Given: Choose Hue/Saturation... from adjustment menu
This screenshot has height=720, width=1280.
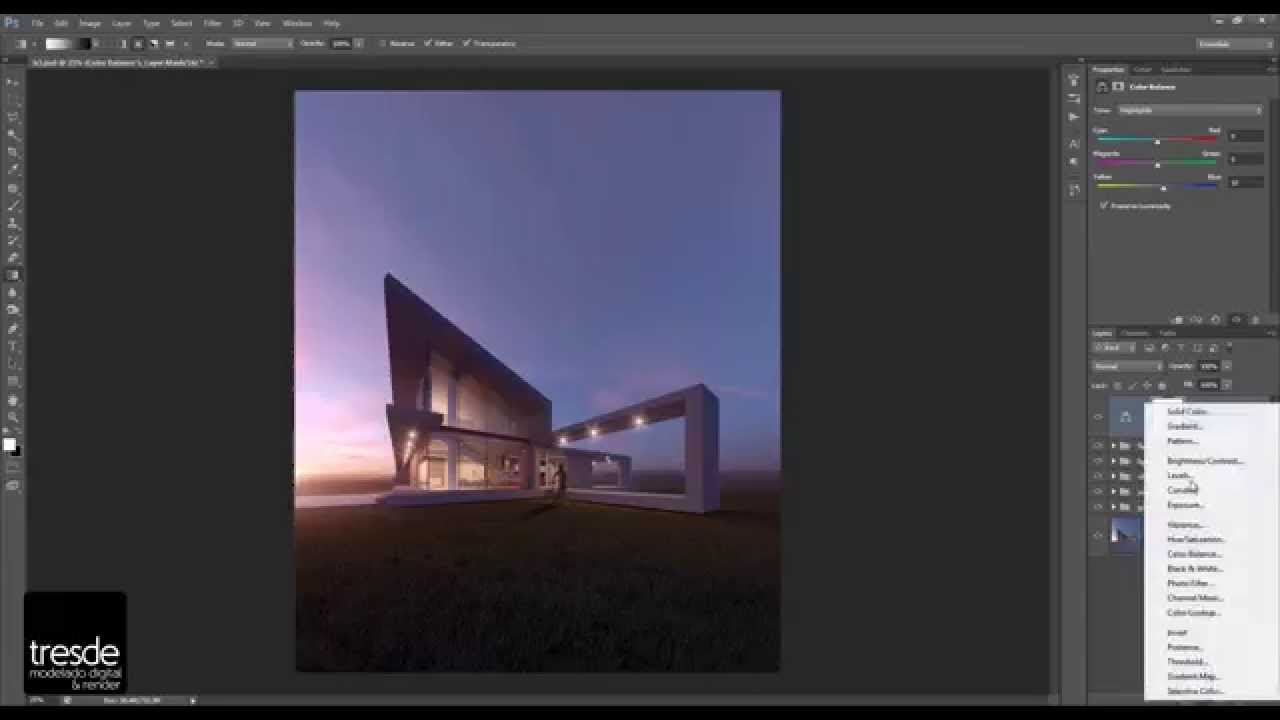Looking at the screenshot, I should coord(1196,539).
